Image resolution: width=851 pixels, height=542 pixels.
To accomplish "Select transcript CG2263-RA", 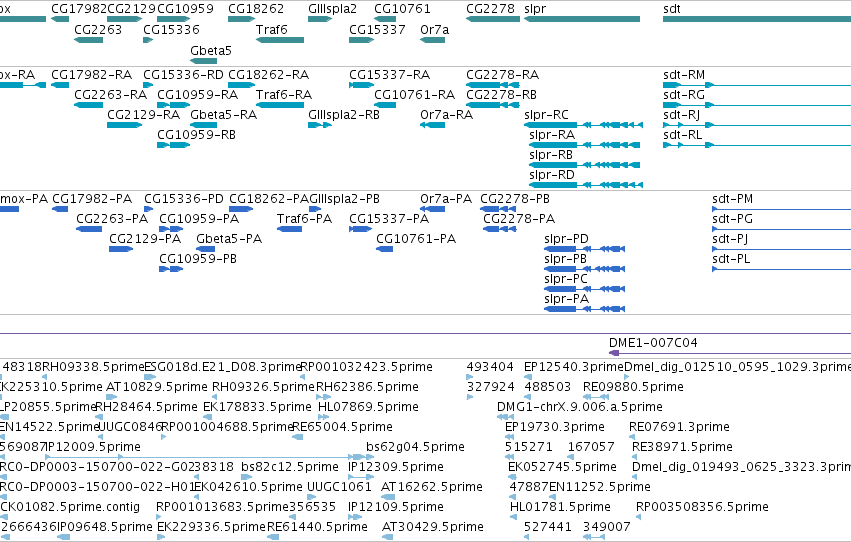I will click(110, 94).
